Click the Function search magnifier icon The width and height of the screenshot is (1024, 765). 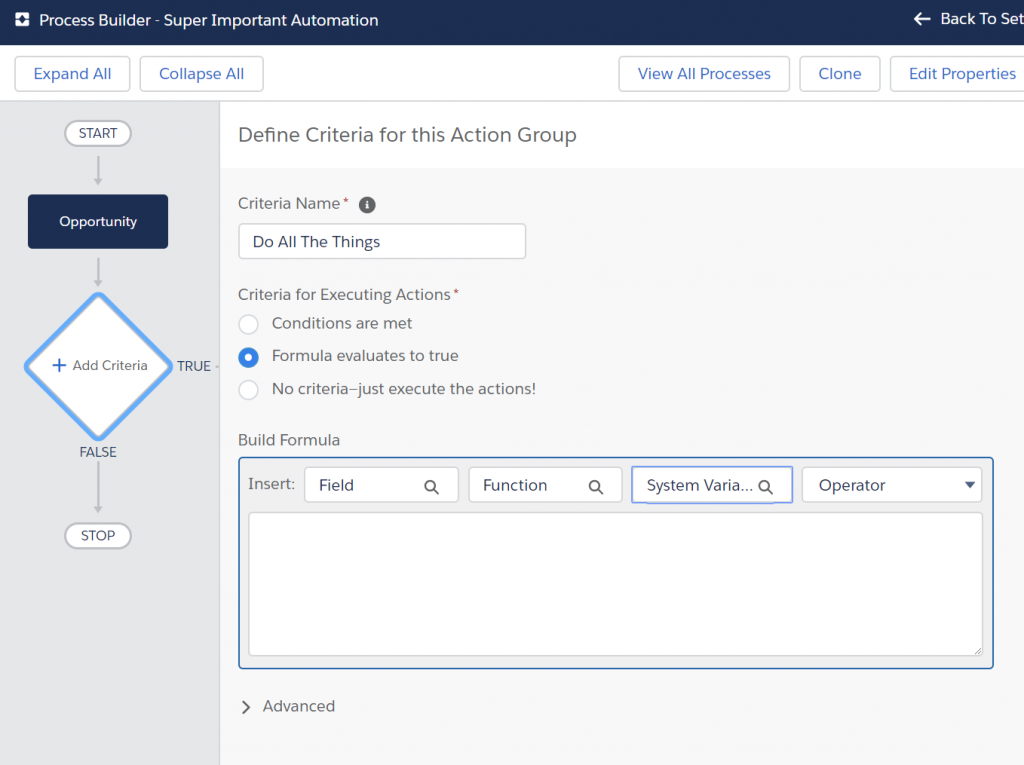tap(595, 486)
